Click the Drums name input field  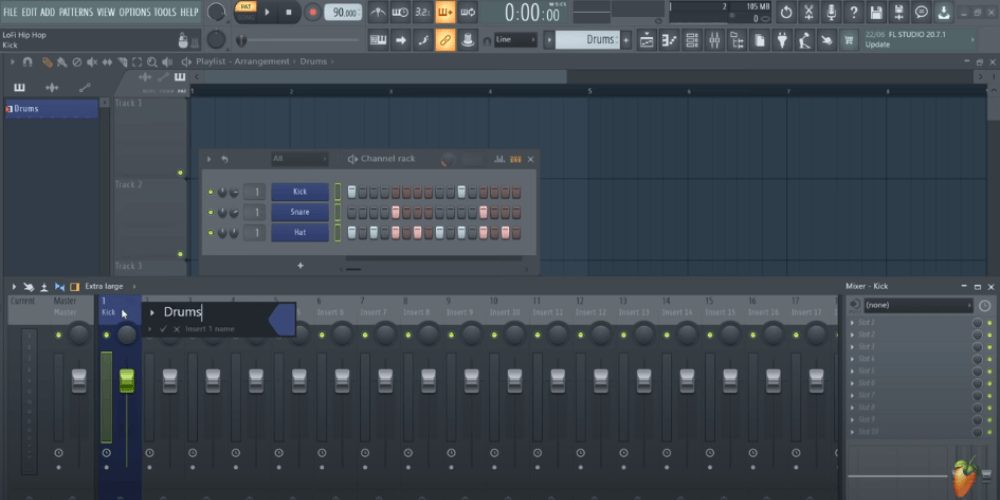pyautogui.click(x=214, y=312)
